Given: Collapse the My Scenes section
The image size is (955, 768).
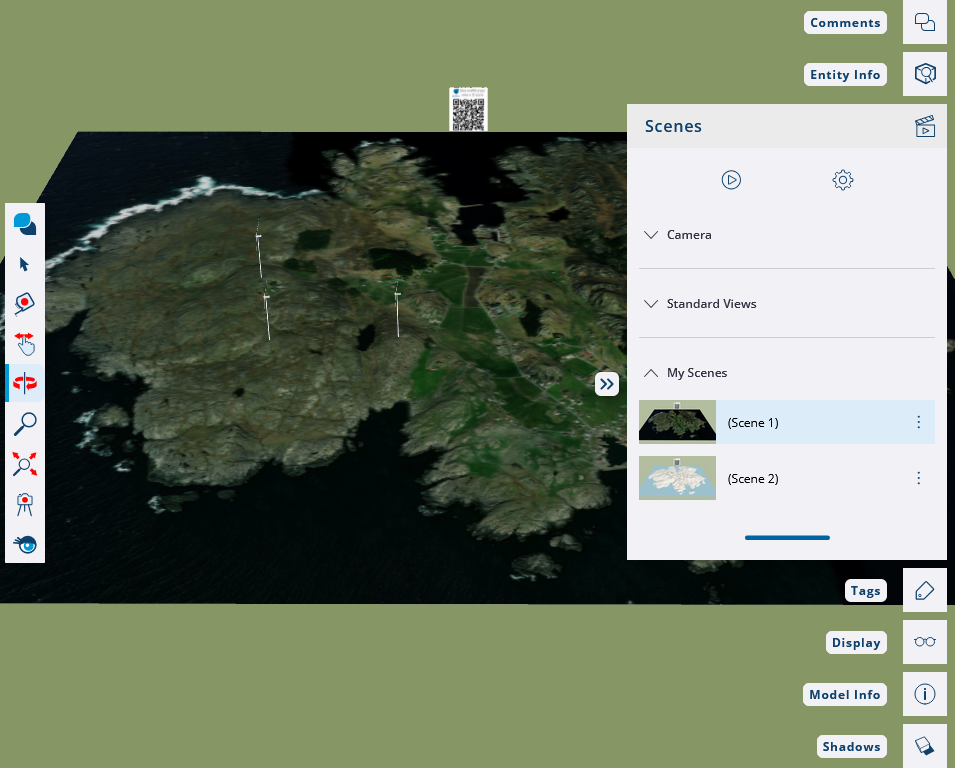Looking at the screenshot, I should pos(696,373).
